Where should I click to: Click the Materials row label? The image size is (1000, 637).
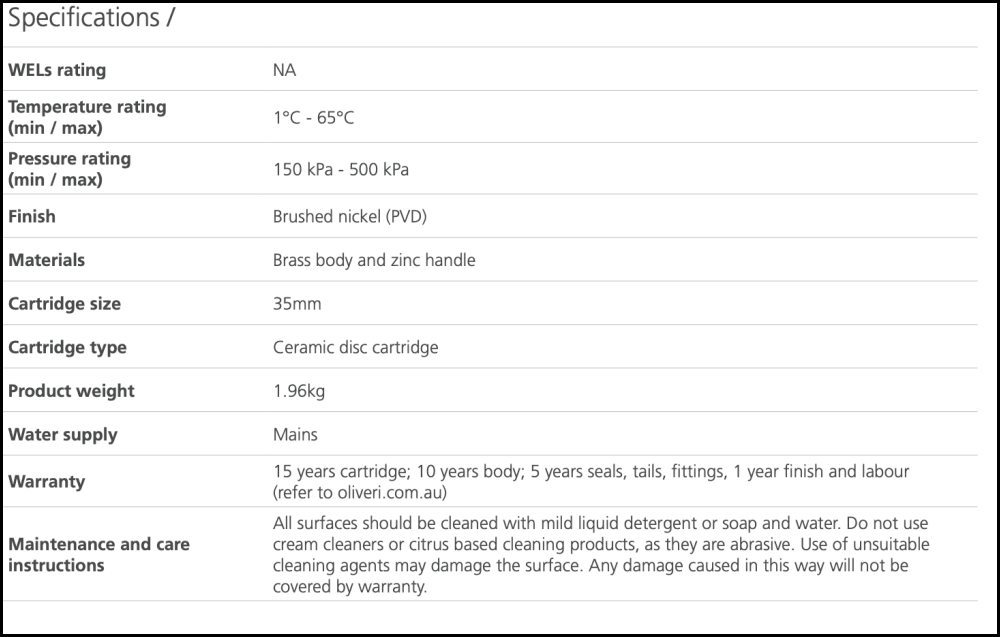47,260
